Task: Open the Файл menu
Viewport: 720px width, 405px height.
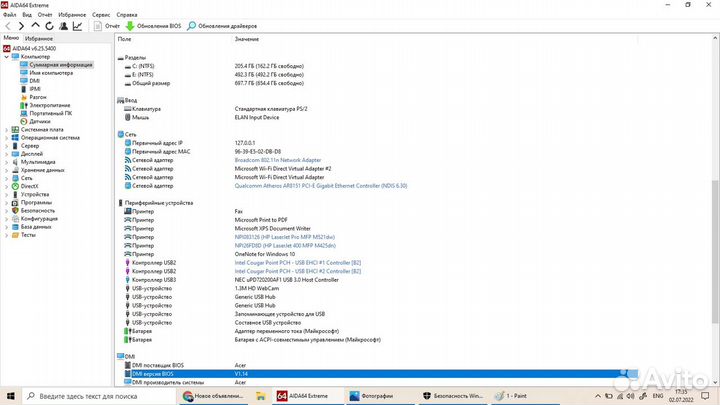Action: click(9, 15)
